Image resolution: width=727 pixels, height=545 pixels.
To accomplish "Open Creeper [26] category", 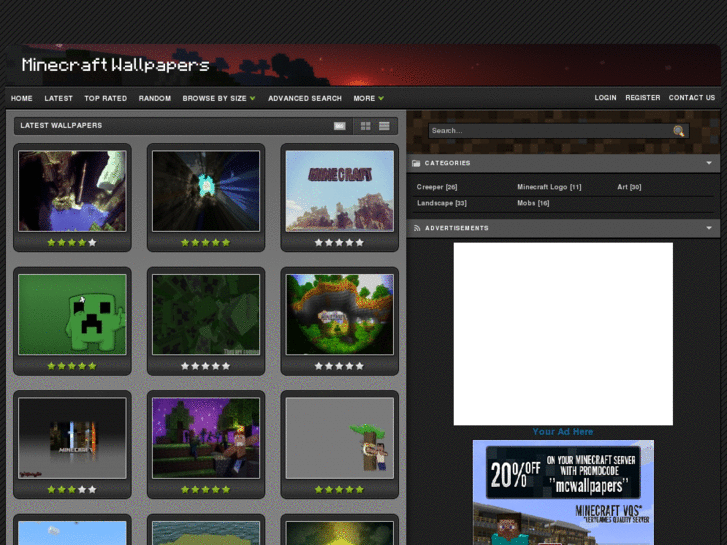I will click(437, 187).
